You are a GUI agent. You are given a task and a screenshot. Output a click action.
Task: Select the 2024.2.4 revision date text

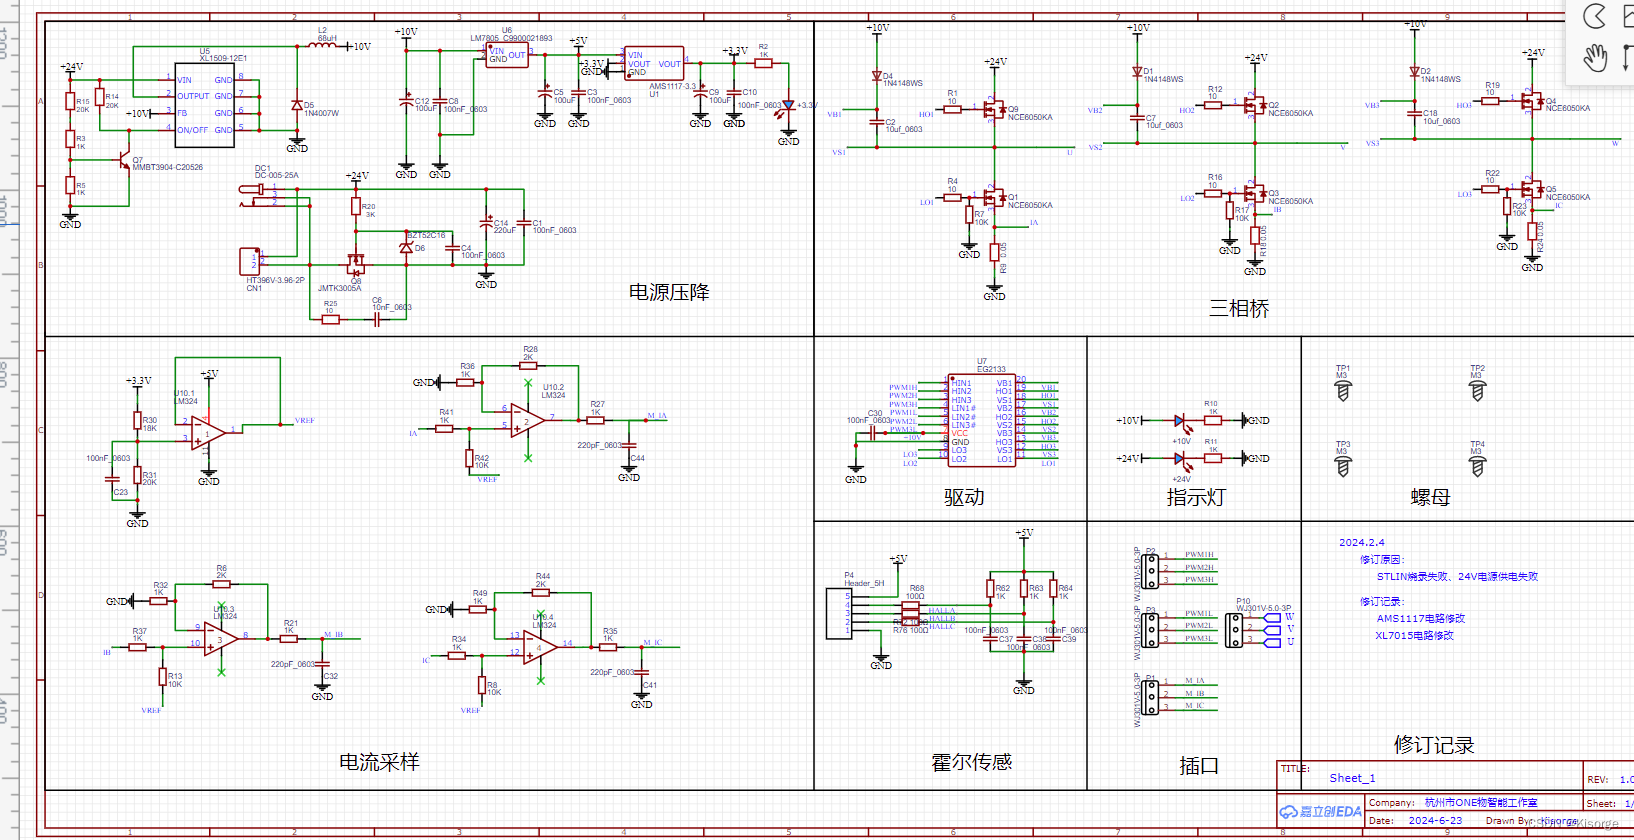[x=1362, y=542]
